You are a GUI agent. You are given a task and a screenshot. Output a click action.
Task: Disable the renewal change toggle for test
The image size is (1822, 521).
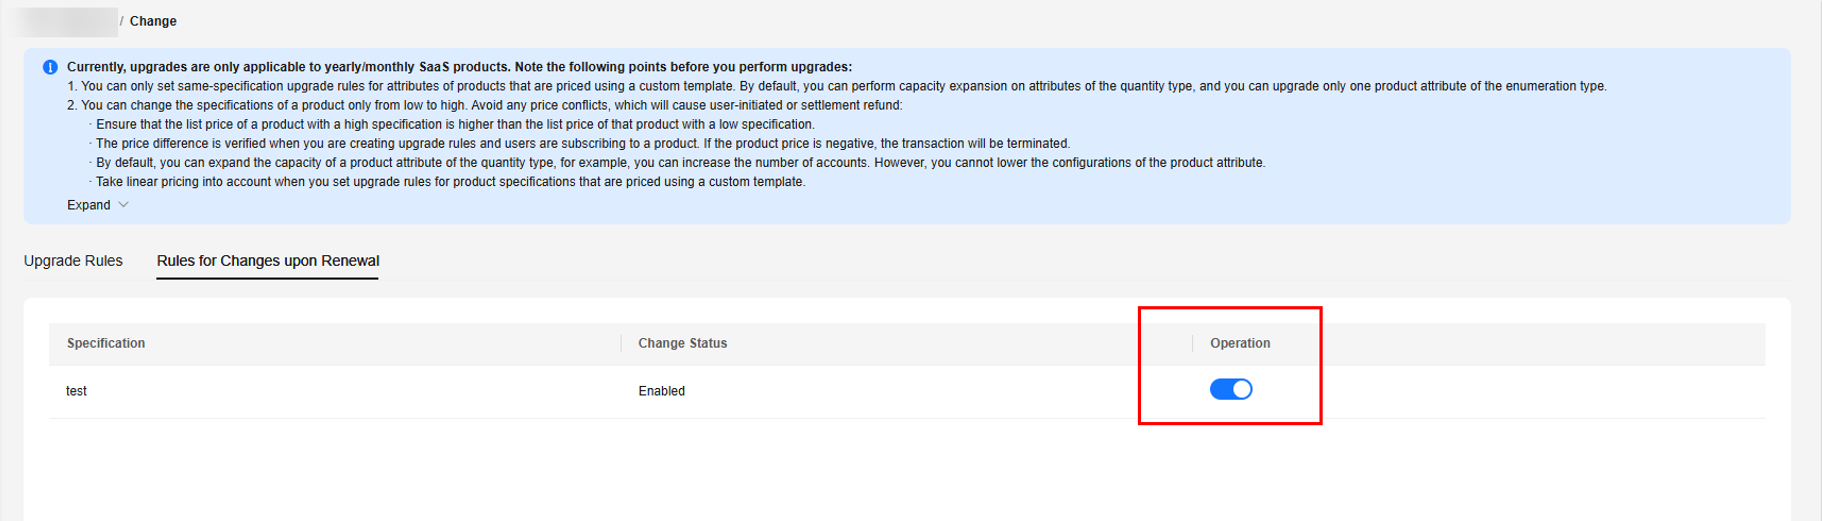coord(1230,389)
